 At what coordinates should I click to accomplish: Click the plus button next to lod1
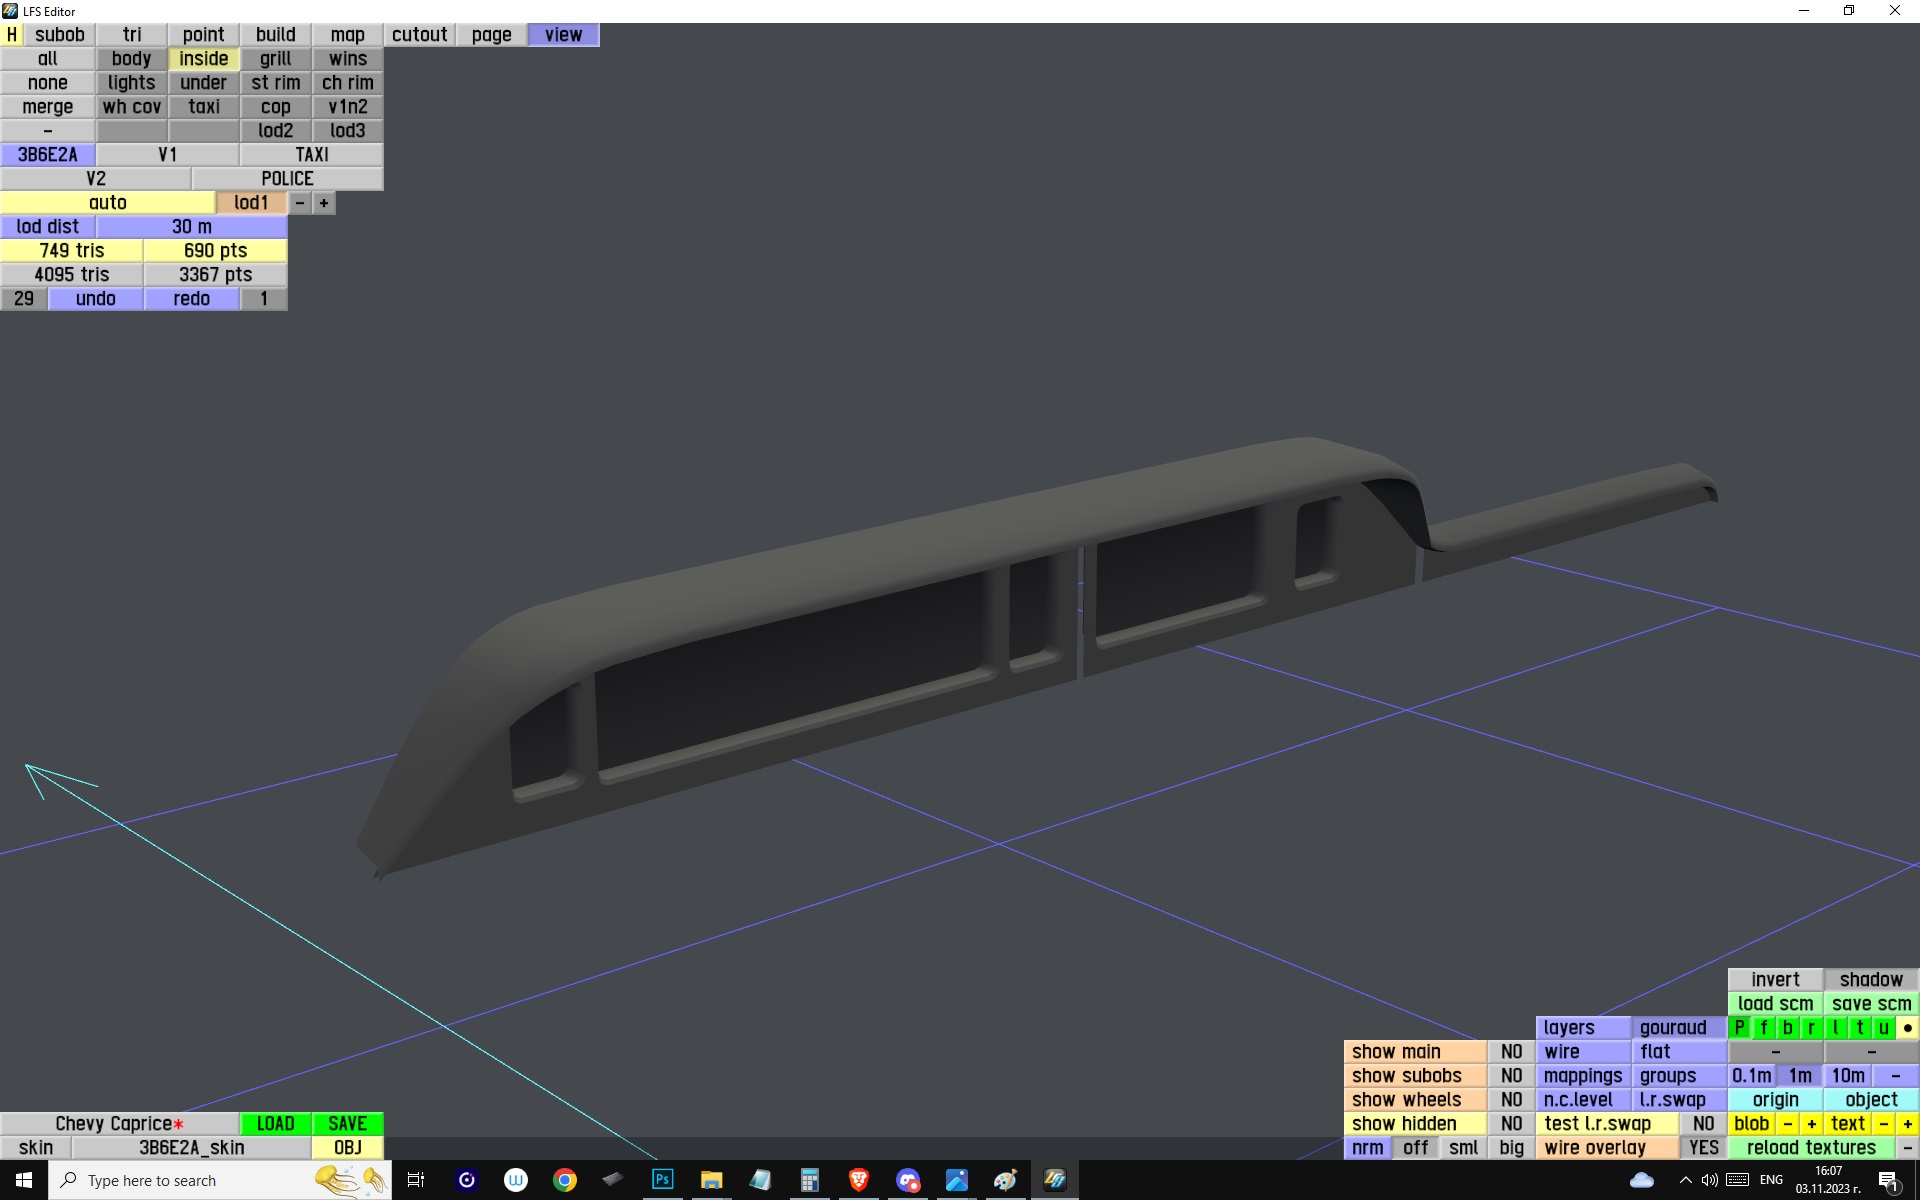[x=324, y=203]
